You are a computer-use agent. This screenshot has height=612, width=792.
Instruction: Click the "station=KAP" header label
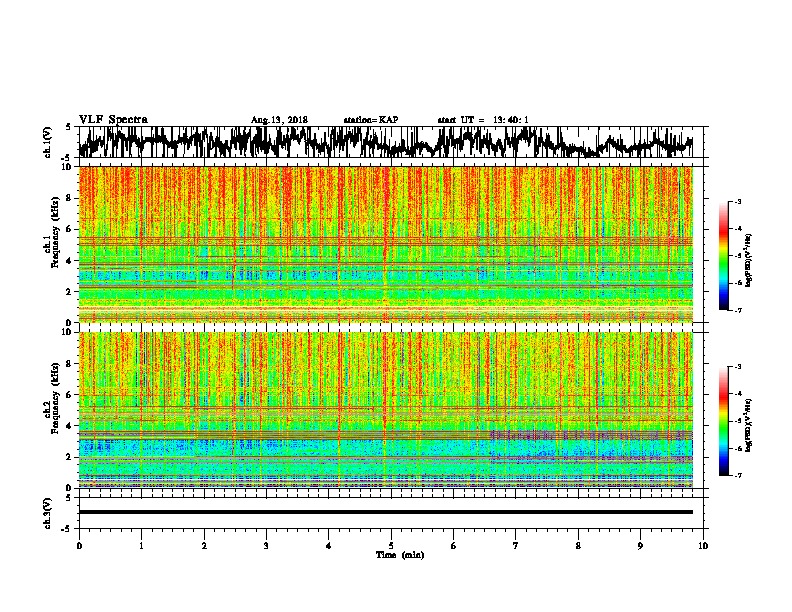[371, 120]
